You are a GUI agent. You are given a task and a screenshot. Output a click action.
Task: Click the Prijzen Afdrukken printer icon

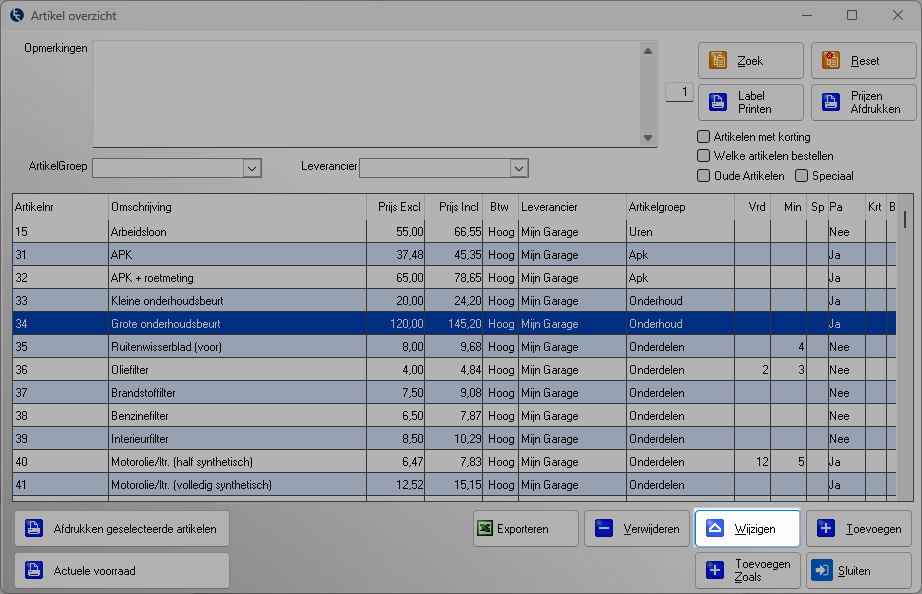click(x=831, y=102)
